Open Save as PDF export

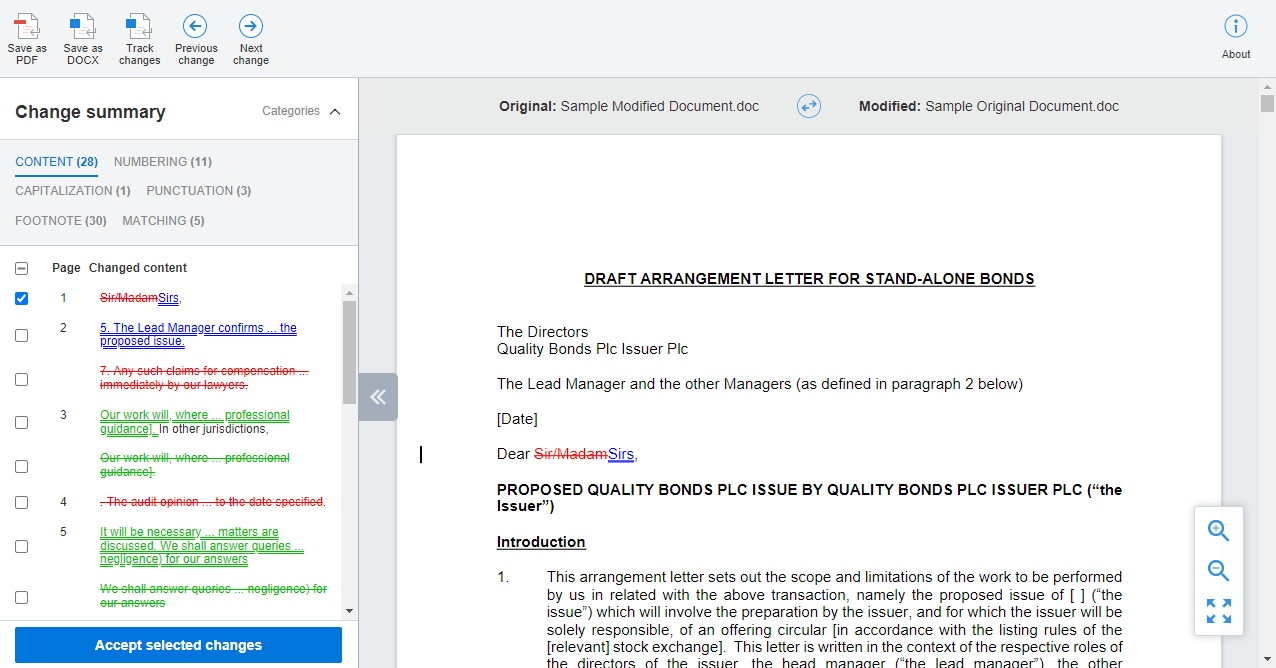coord(26,39)
